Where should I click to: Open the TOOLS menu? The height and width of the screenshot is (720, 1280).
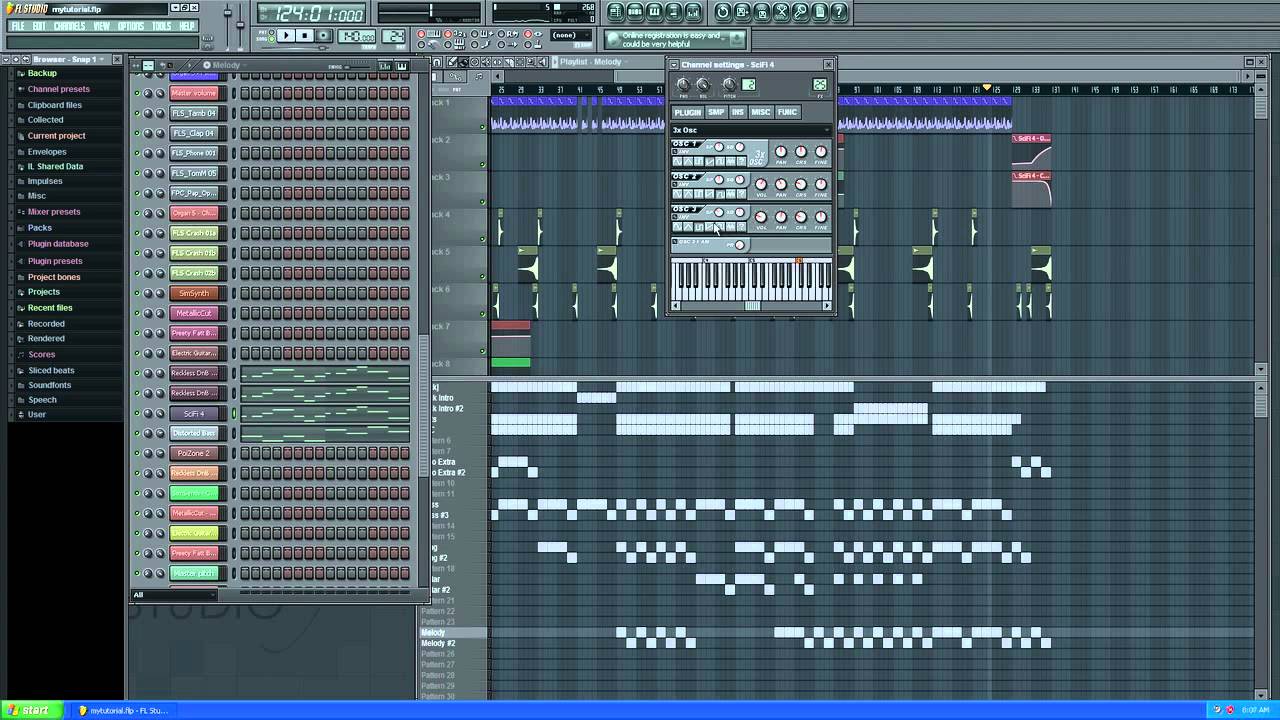click(162, 26)
